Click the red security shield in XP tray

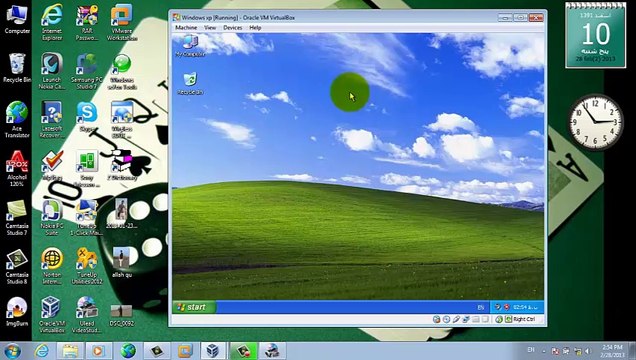[x=506, y=307]
